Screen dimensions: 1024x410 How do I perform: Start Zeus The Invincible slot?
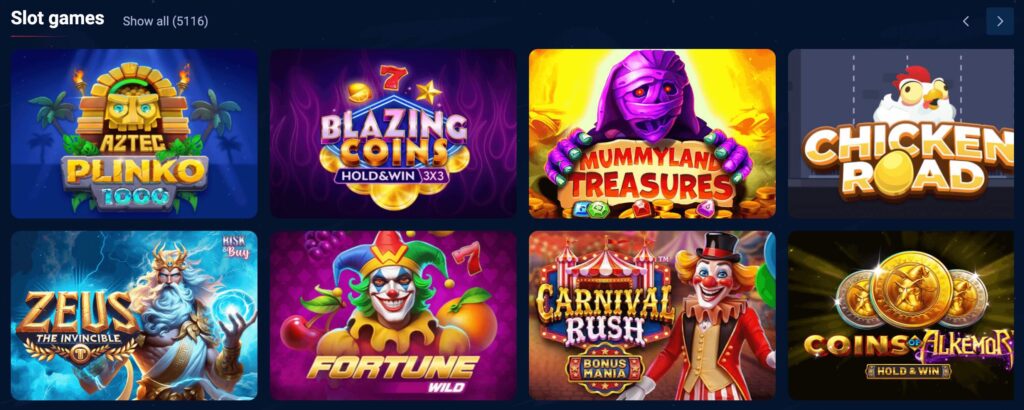pyautogui.click(x=135, y=315)
